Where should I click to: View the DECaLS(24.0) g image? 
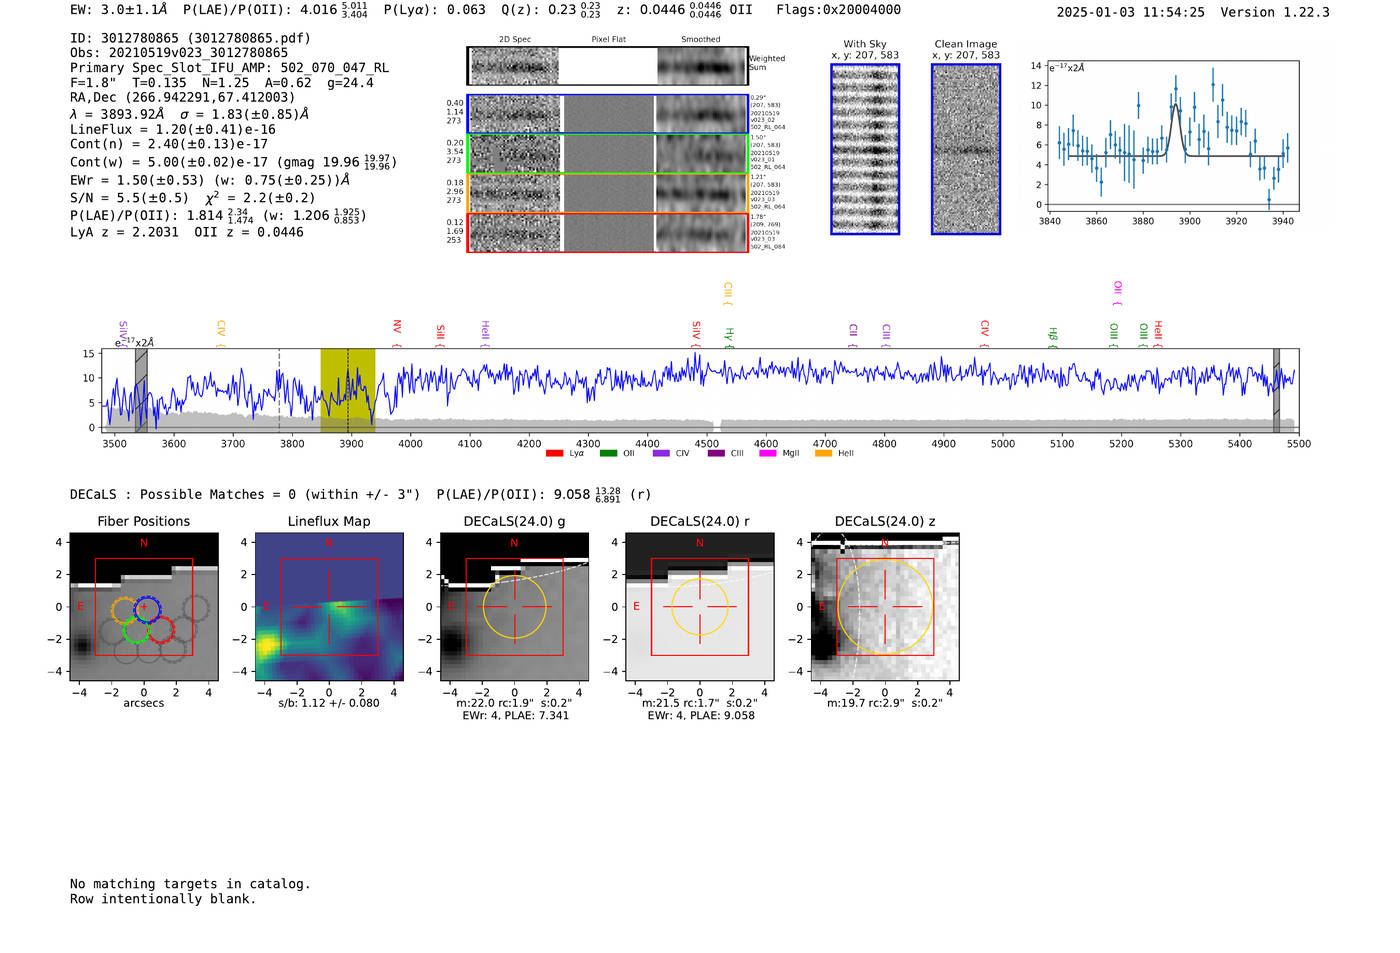(x=514, y=607)
